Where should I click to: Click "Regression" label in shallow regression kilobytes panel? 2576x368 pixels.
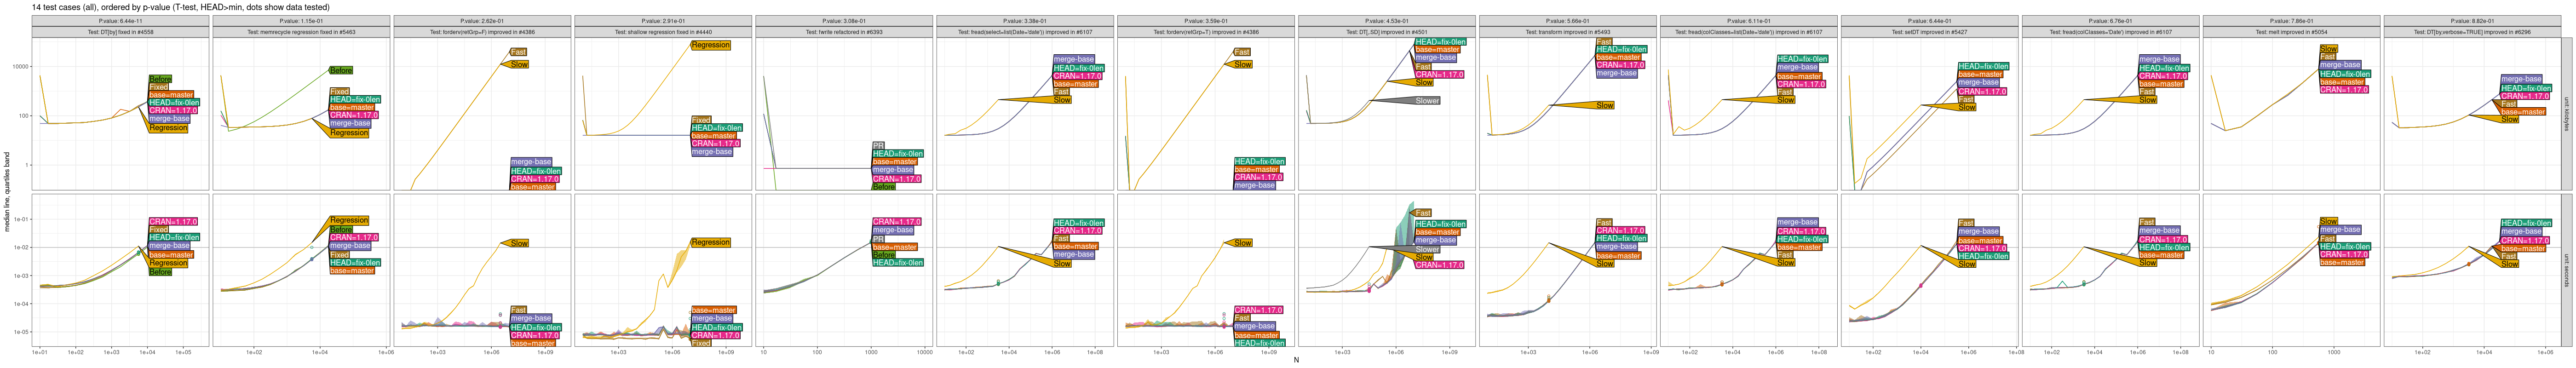710,45
